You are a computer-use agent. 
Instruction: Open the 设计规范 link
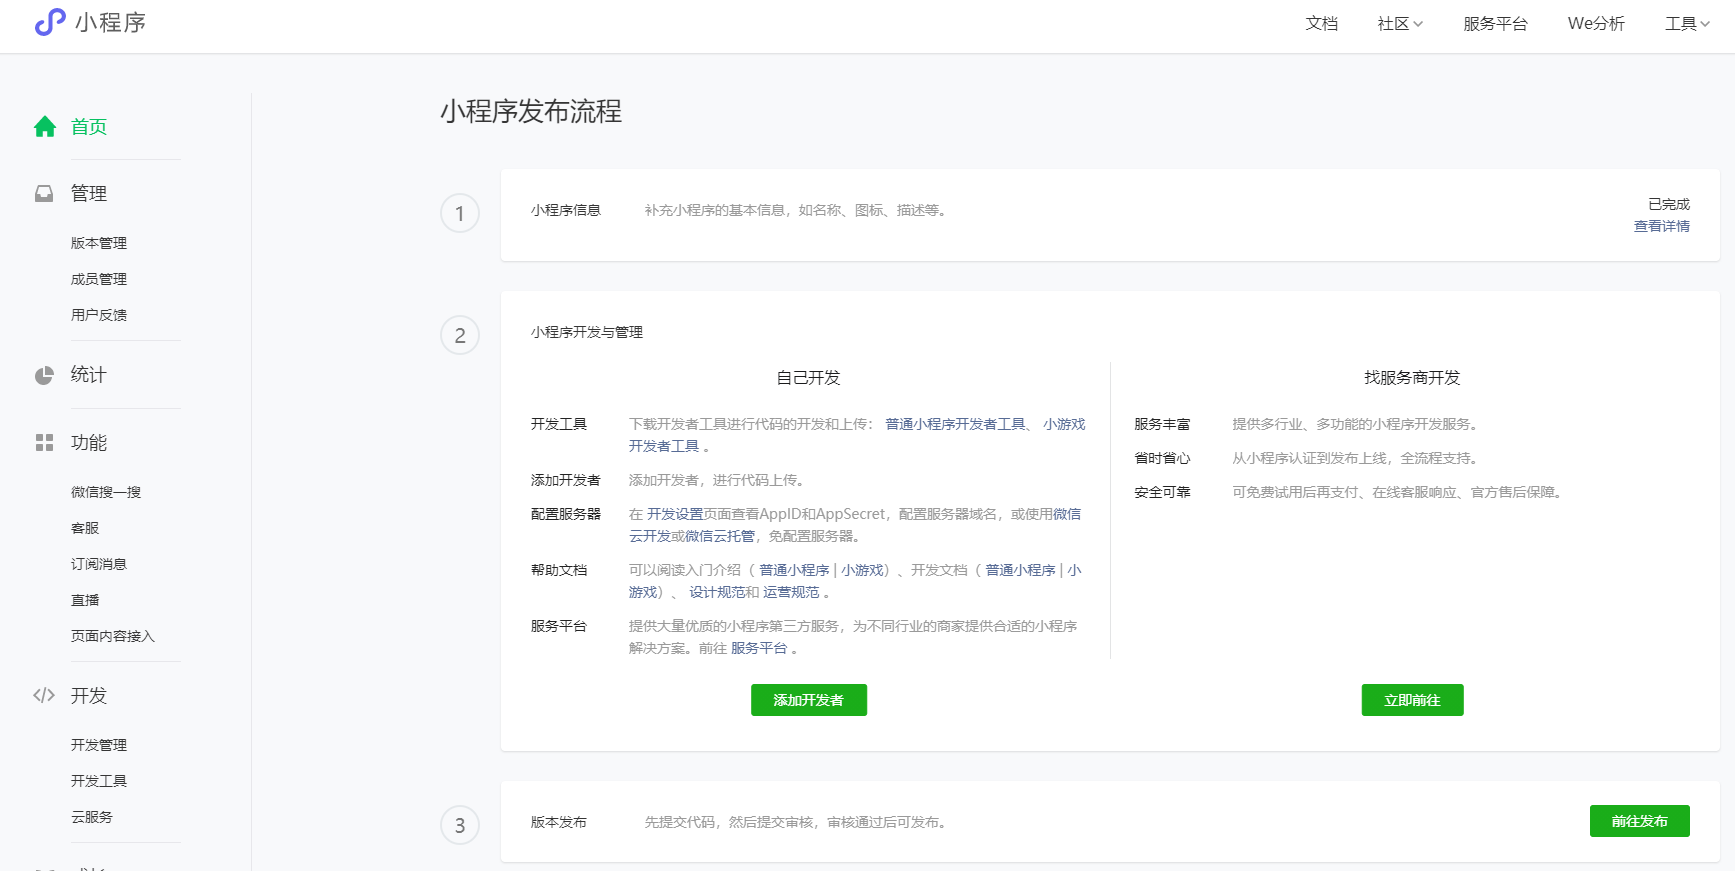(717, 592)
